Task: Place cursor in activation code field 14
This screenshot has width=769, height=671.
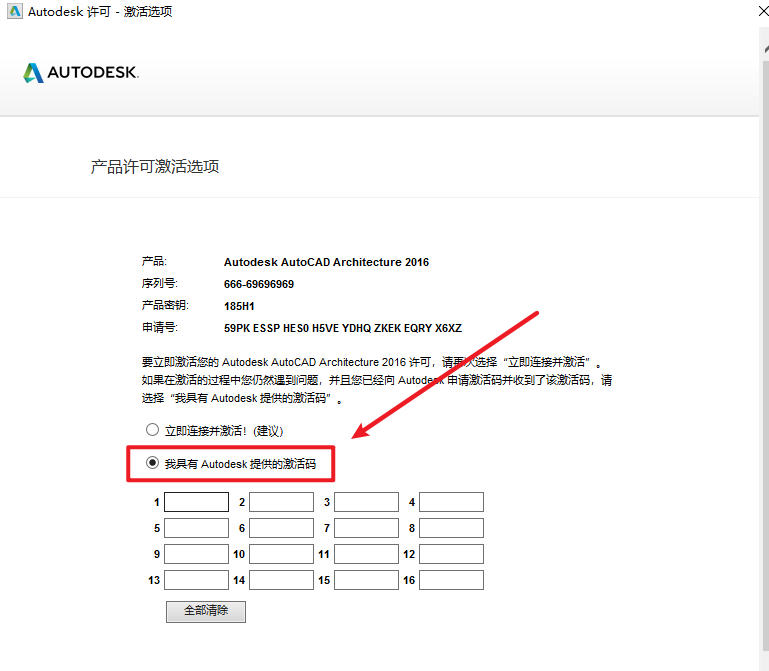Action: pos(281,580)
